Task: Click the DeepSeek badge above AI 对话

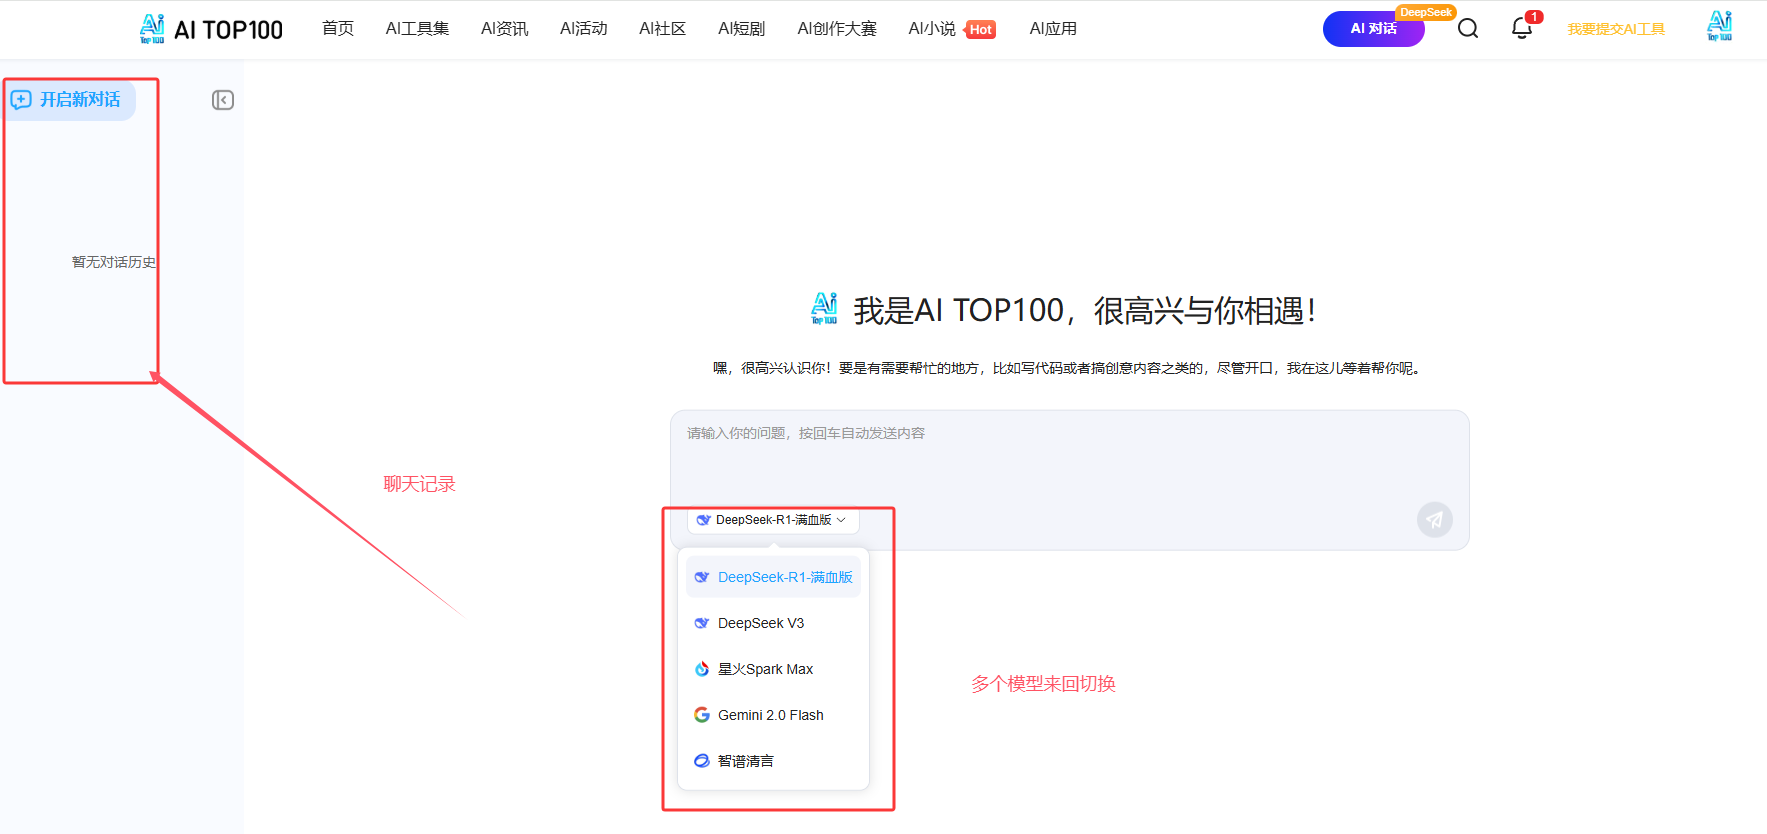Action: pyautogui.click(x=1426, y=12)
